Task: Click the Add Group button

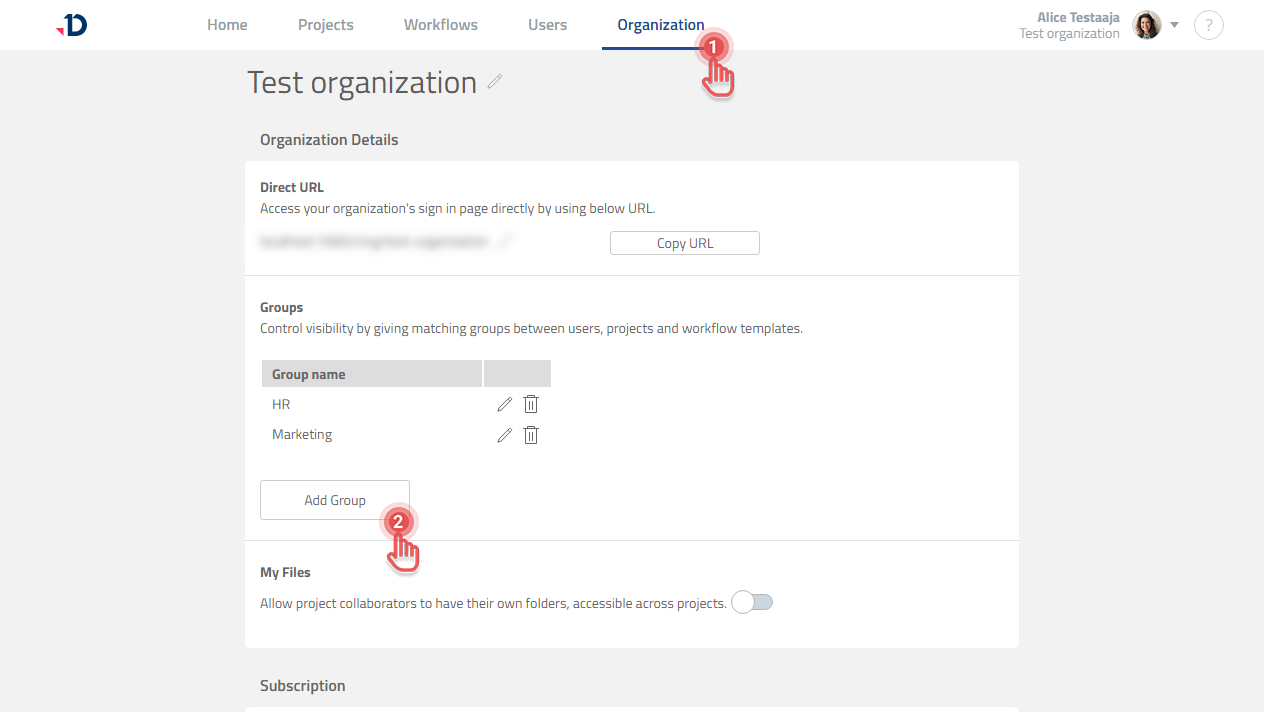Action: (x=334, y=500)
